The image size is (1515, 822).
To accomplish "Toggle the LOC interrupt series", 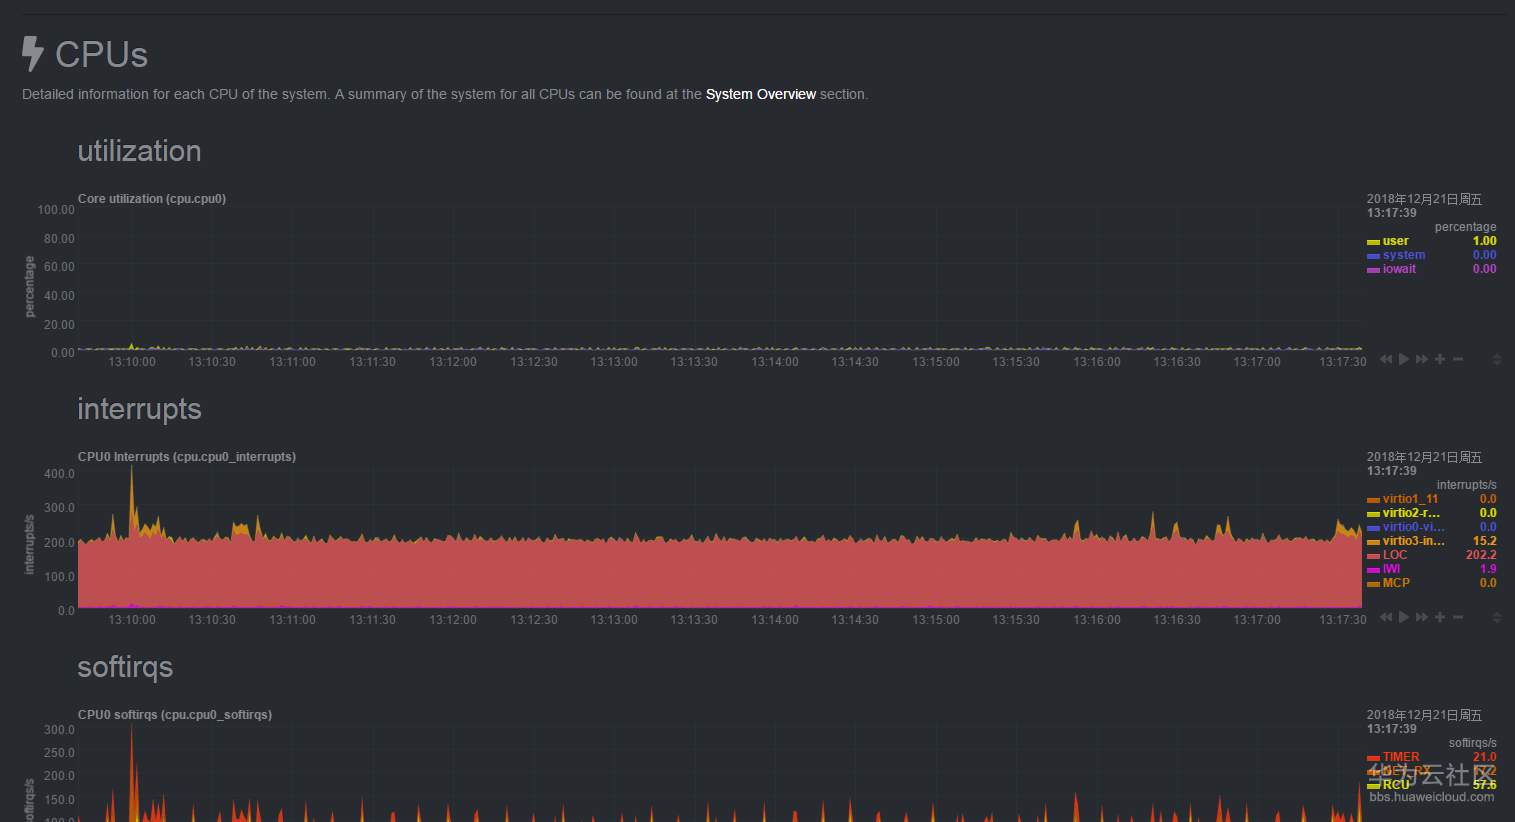I will (1395, 555).
